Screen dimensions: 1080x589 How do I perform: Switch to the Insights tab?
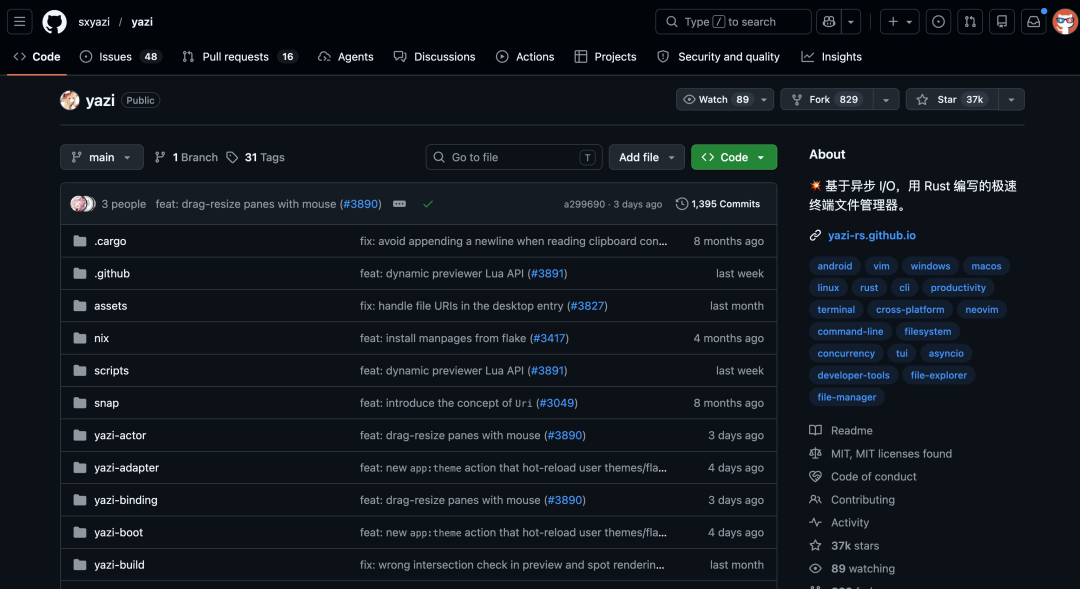[831, 56]
